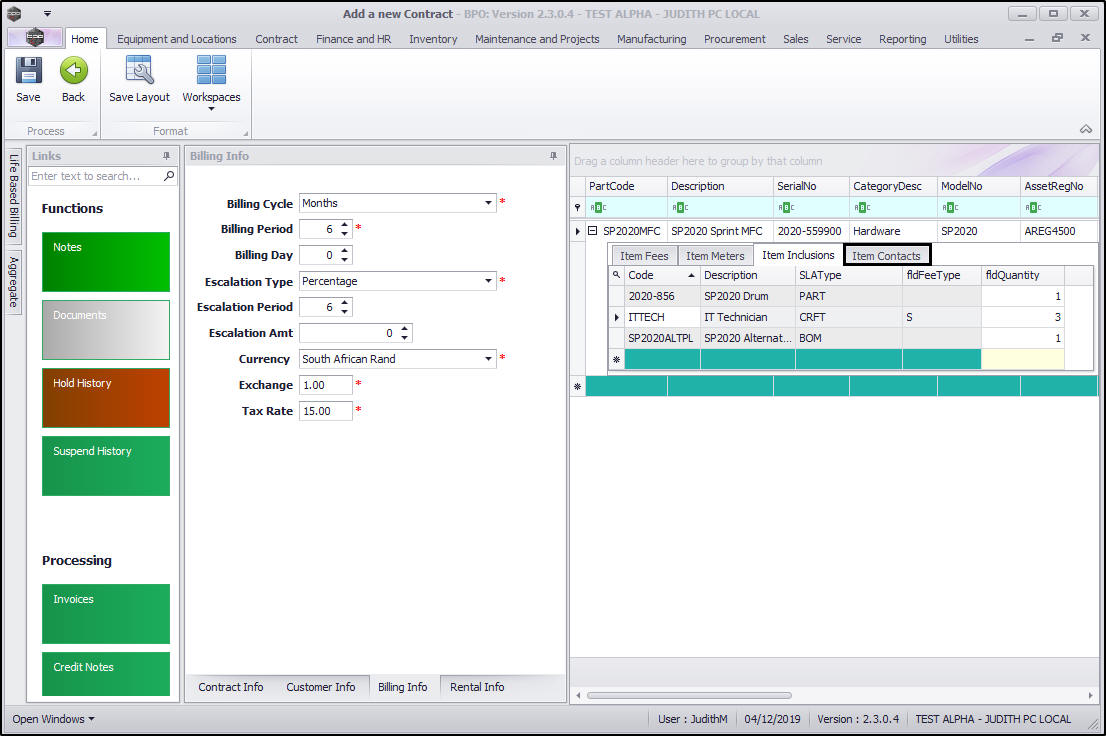Switch to the Rental Info tab
This screenshot has height=736, width=1106.
point(477,687)
